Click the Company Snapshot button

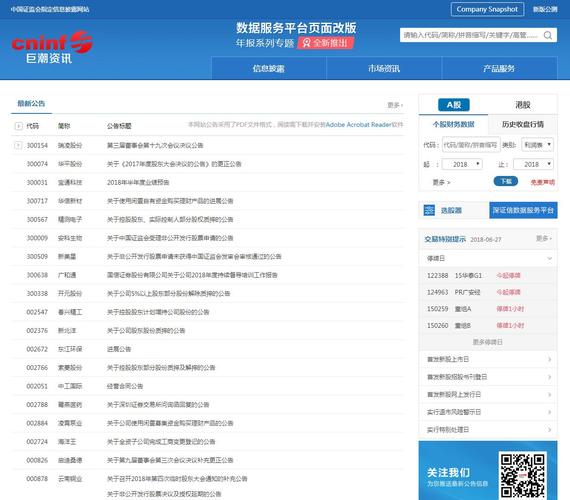tap(487, 9)
